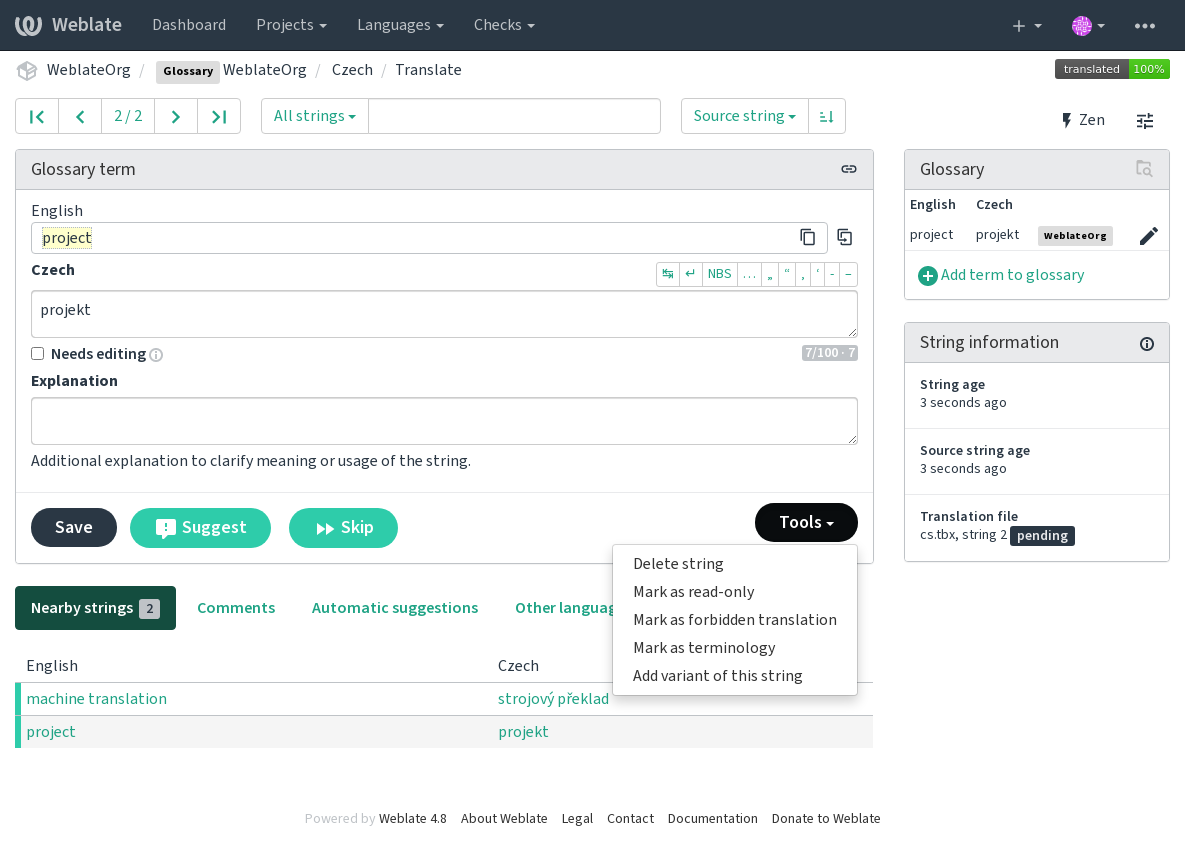Open the Other languages tab
The width and height of the screenshot is (1185, 856).
[x=563, y=608]
